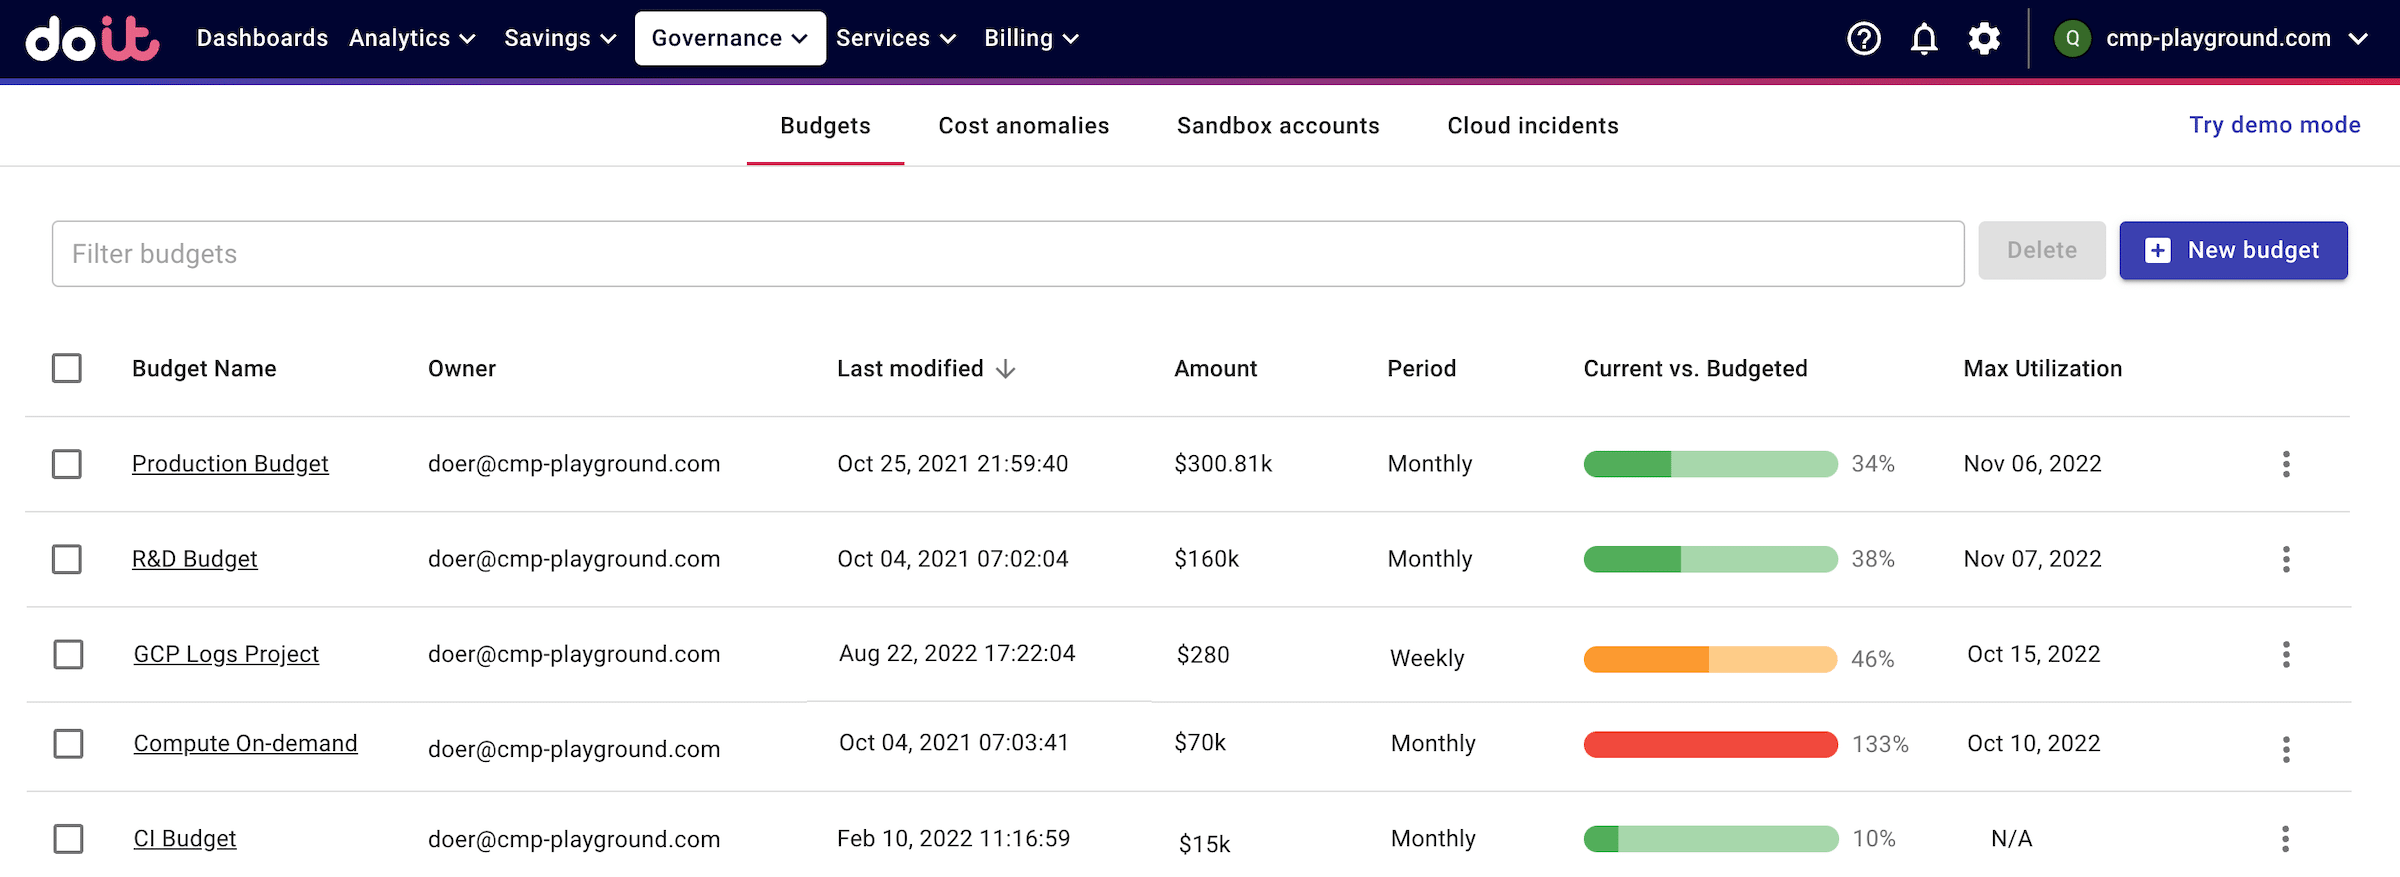Click the New budget button
Screen dimensions: 2400x877
pos(2232,250)
